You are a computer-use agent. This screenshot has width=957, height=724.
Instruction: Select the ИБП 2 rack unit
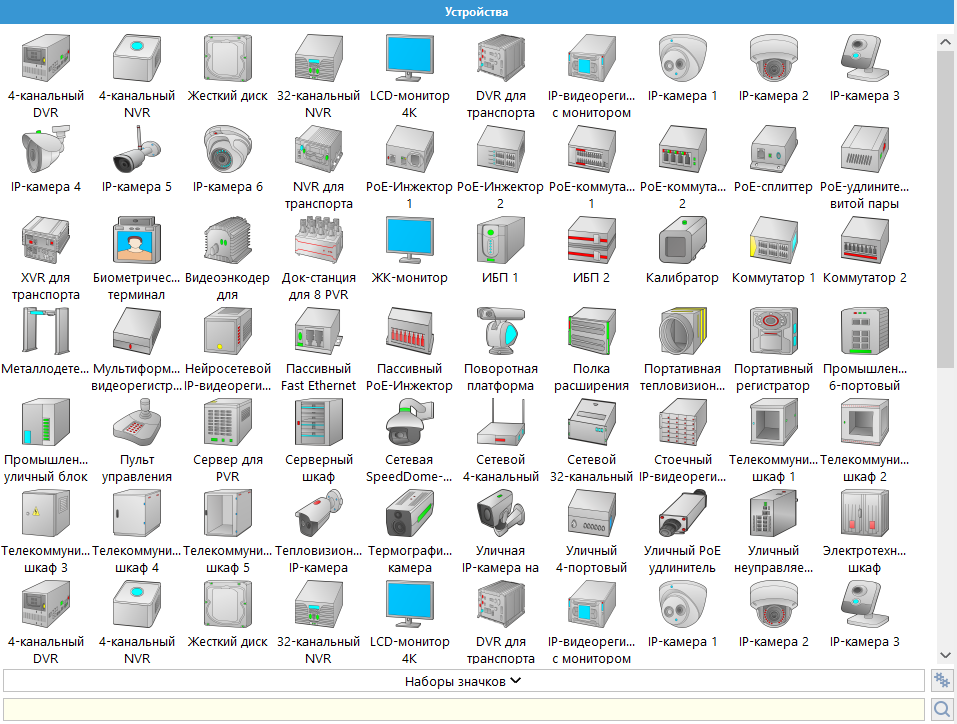click(x=591, y=241)
